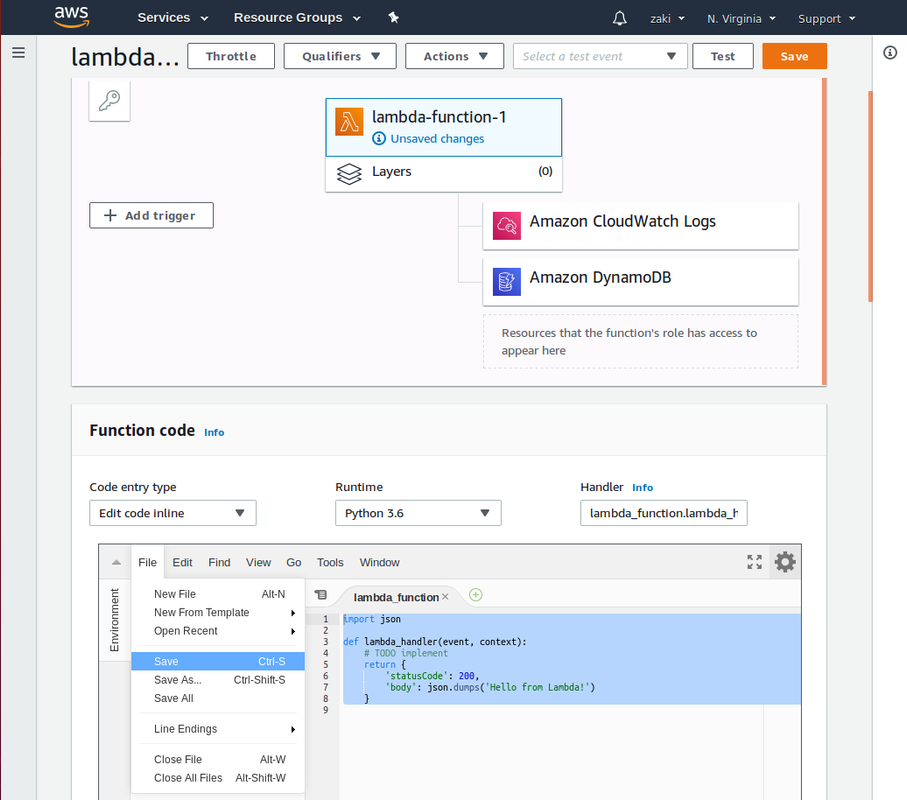Open the new tab plus icon
The width and height of the screenshot is (907, 800).
click(x=475, y=594)
